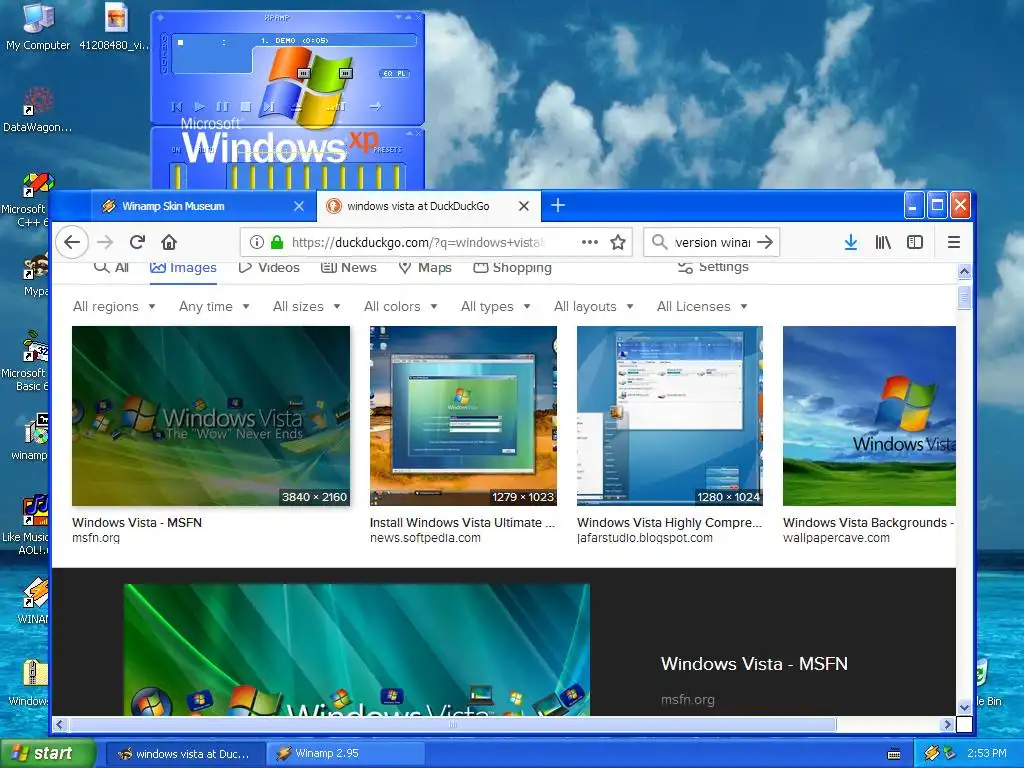The image size is (1024, 768).
Task: Switch to All search results
Action: click(111, 267)
